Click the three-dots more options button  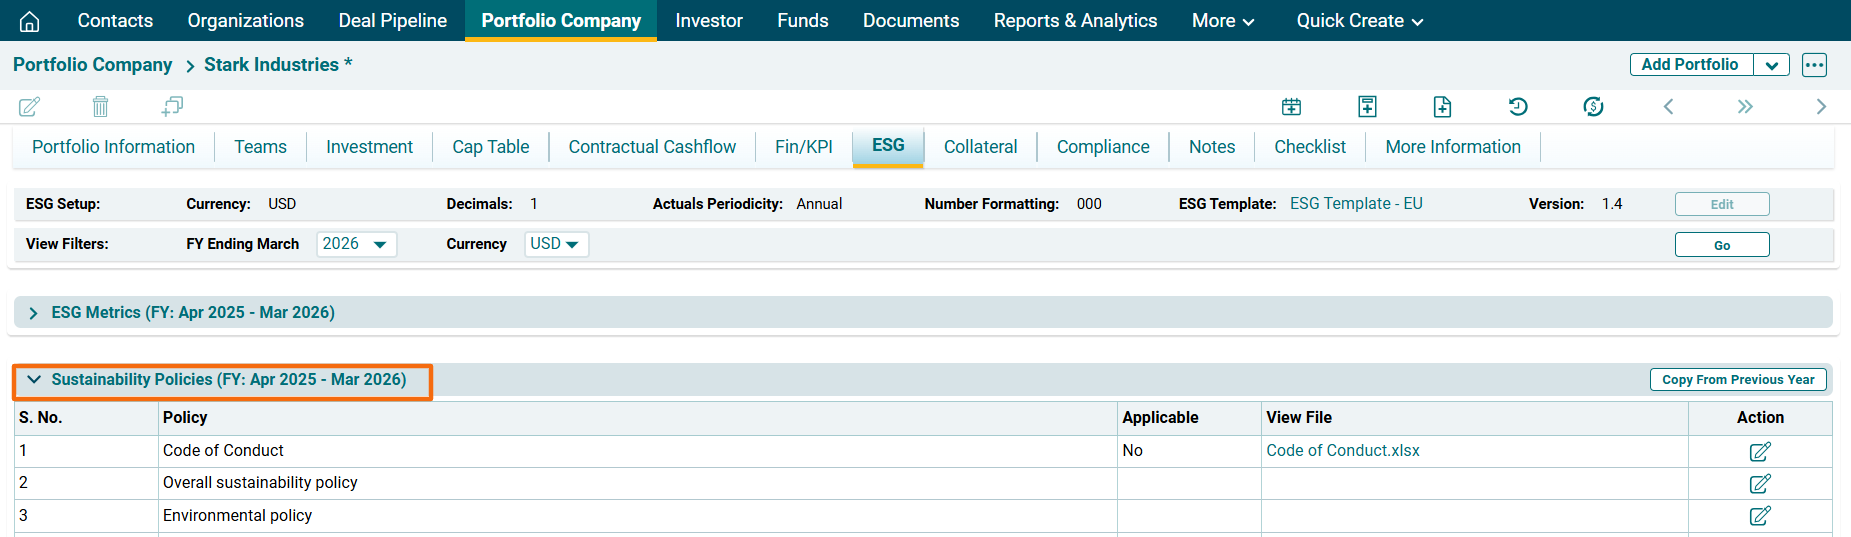tap(1814, 65)
